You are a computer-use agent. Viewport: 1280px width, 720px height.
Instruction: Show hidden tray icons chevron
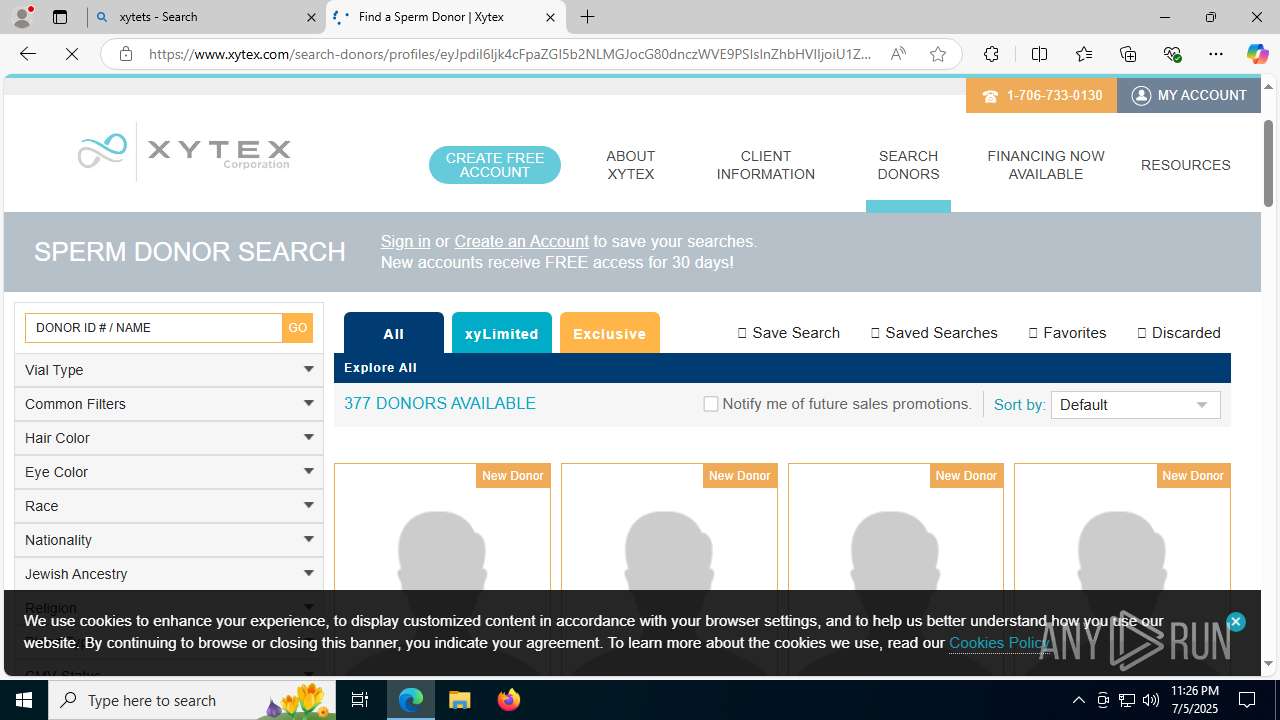click(x=1078, y=700)
